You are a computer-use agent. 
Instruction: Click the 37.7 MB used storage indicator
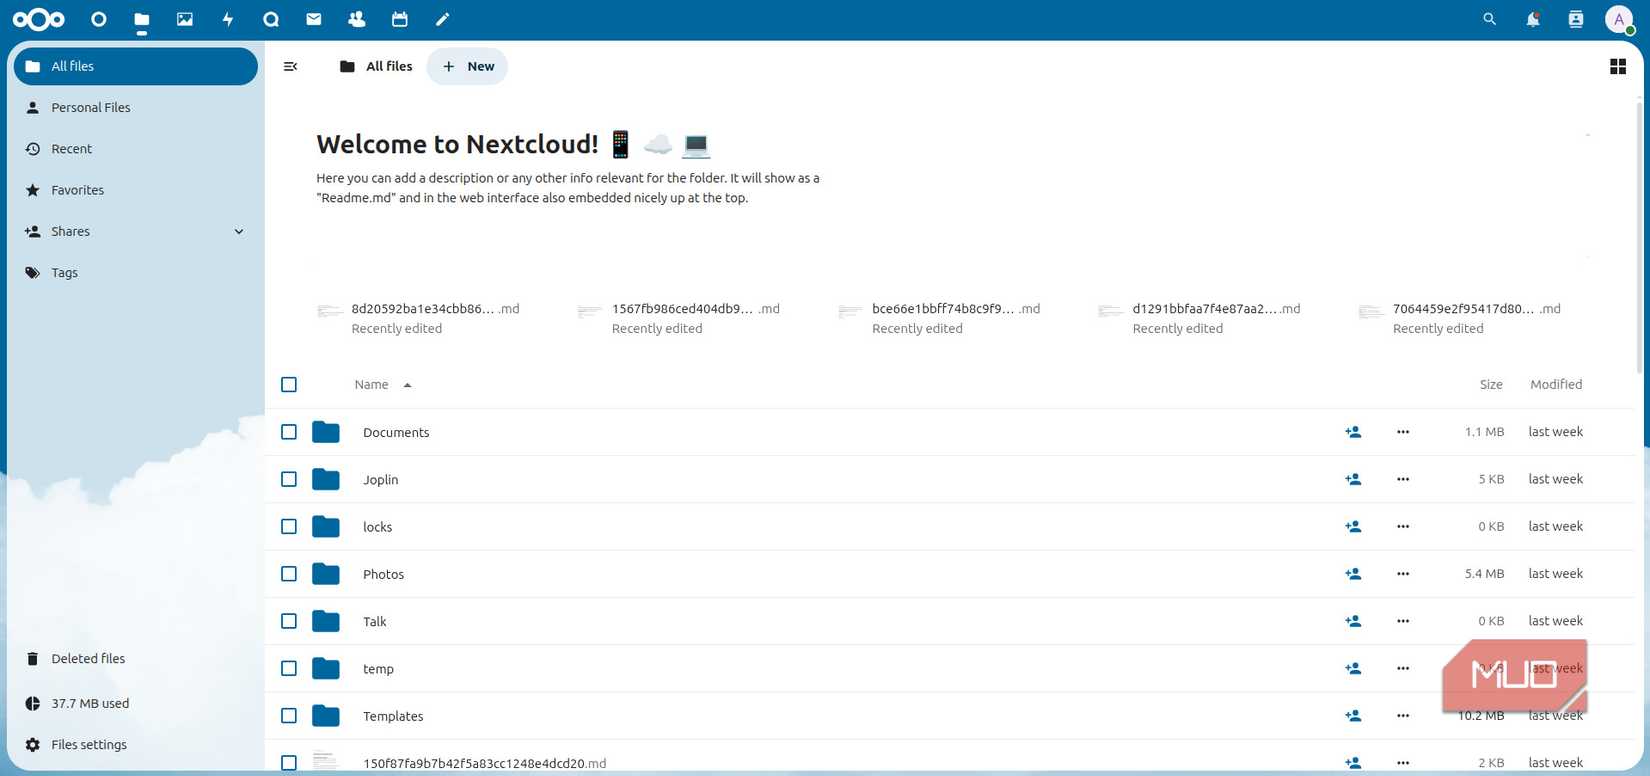click(x=136, y=703)
